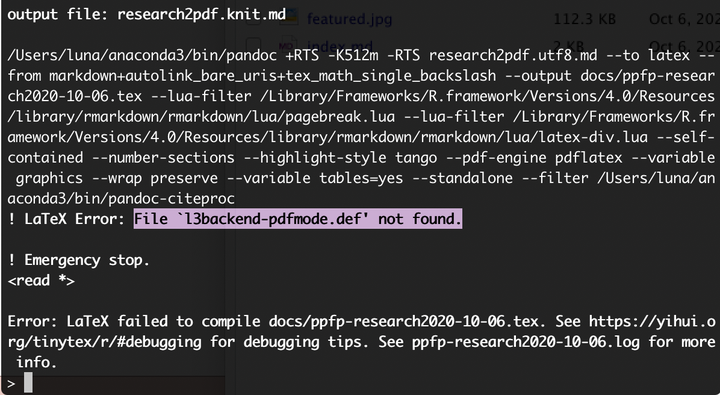Tick the checkbox beside index.md
Screen dimensions: 720x395
pyautogui.click(x=253, y=45)
